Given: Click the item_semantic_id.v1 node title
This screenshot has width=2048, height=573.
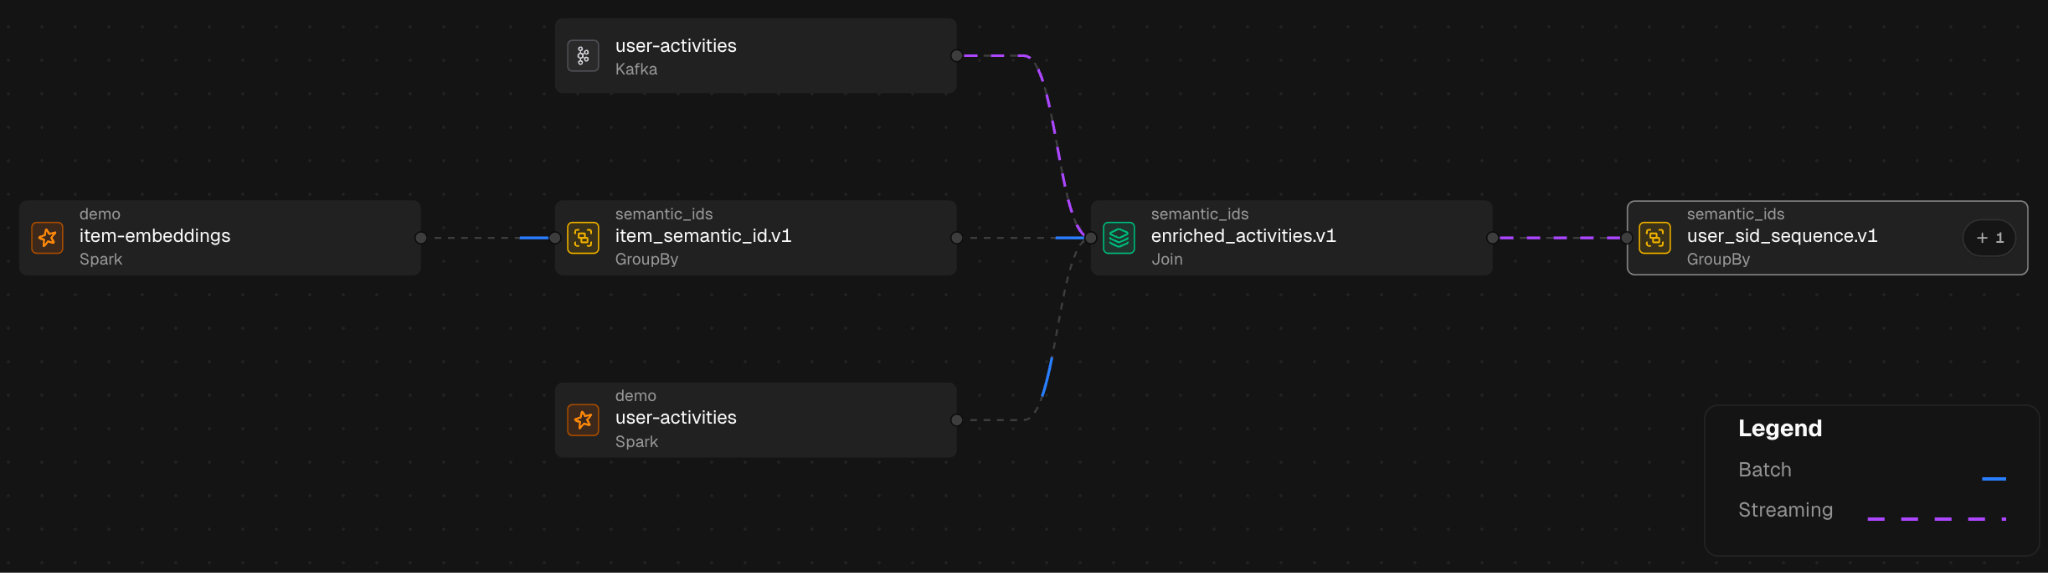Looking at the screenshot, I should [703, 236].
